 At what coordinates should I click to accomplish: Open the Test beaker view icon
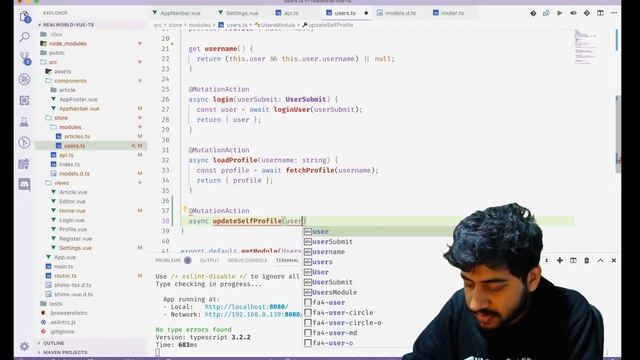point(24,121)
